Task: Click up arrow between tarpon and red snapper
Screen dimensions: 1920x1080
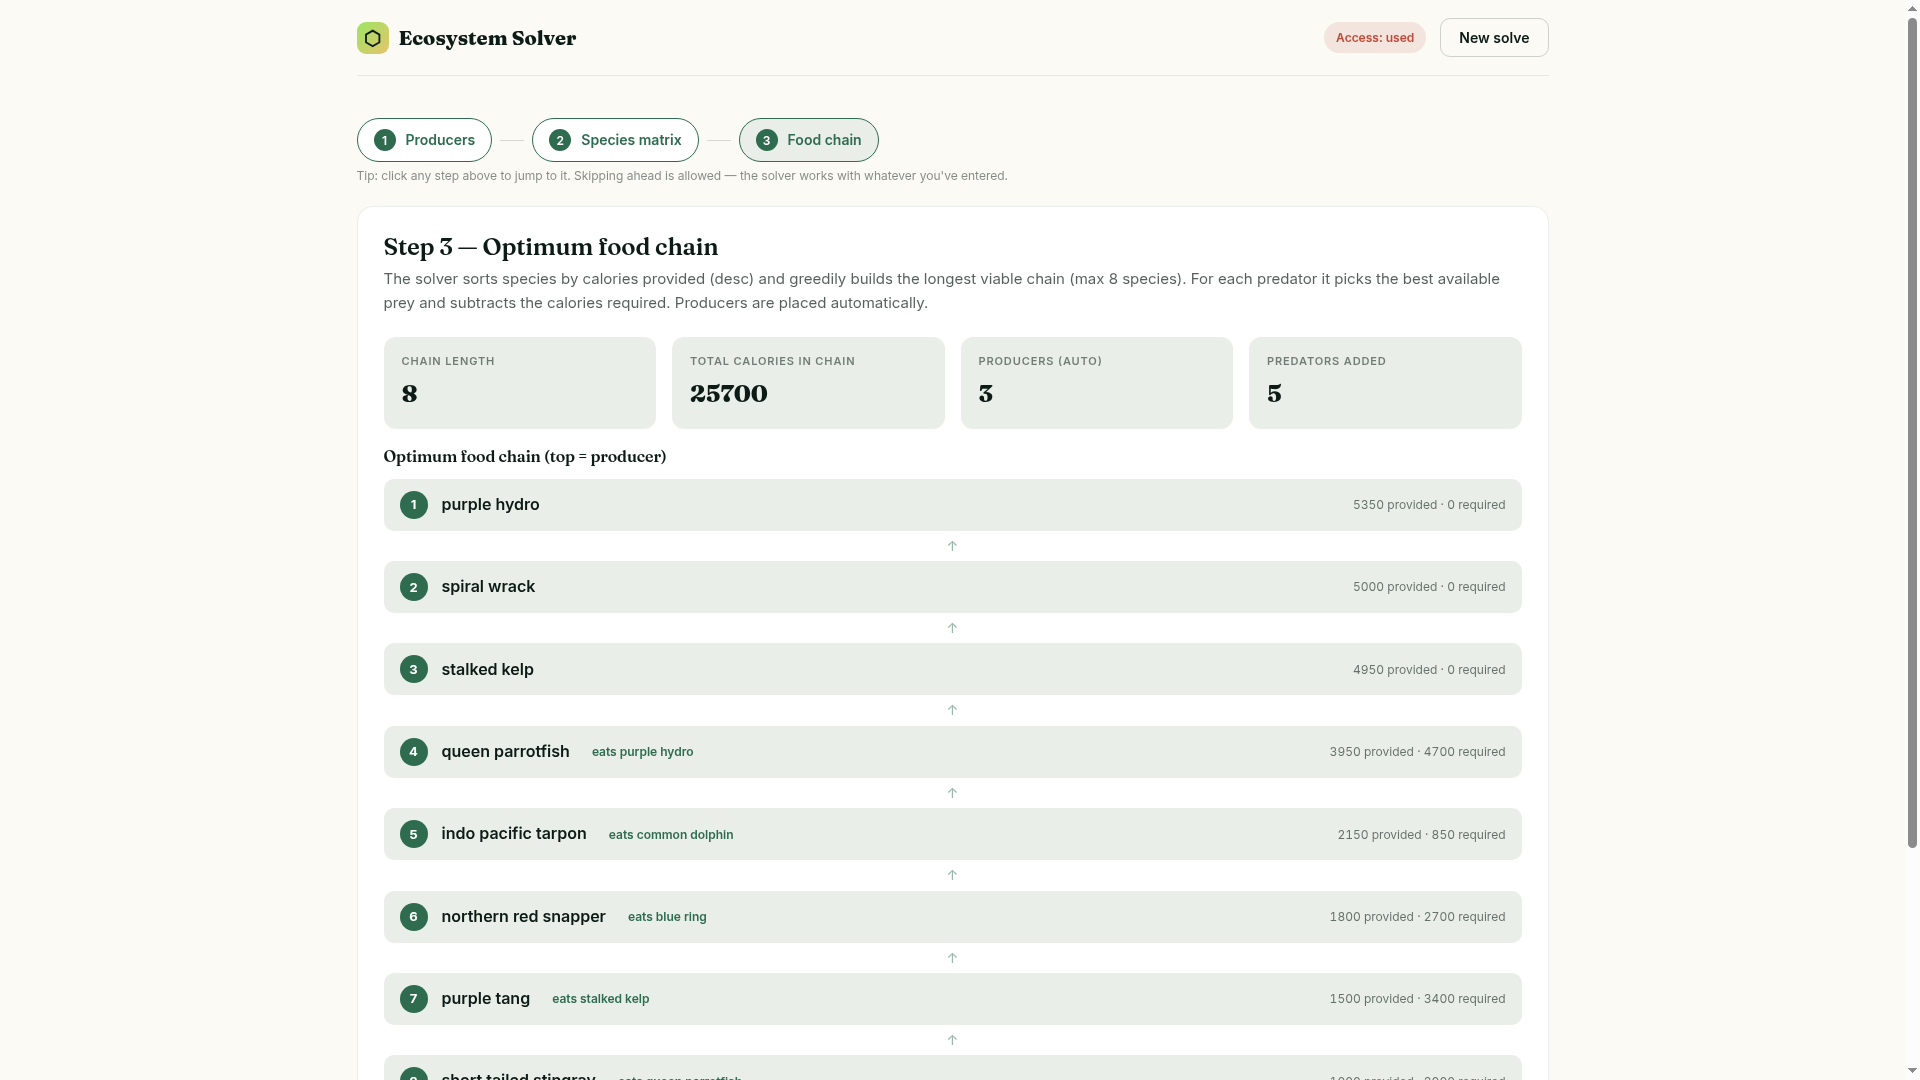Action: (952, 875)
